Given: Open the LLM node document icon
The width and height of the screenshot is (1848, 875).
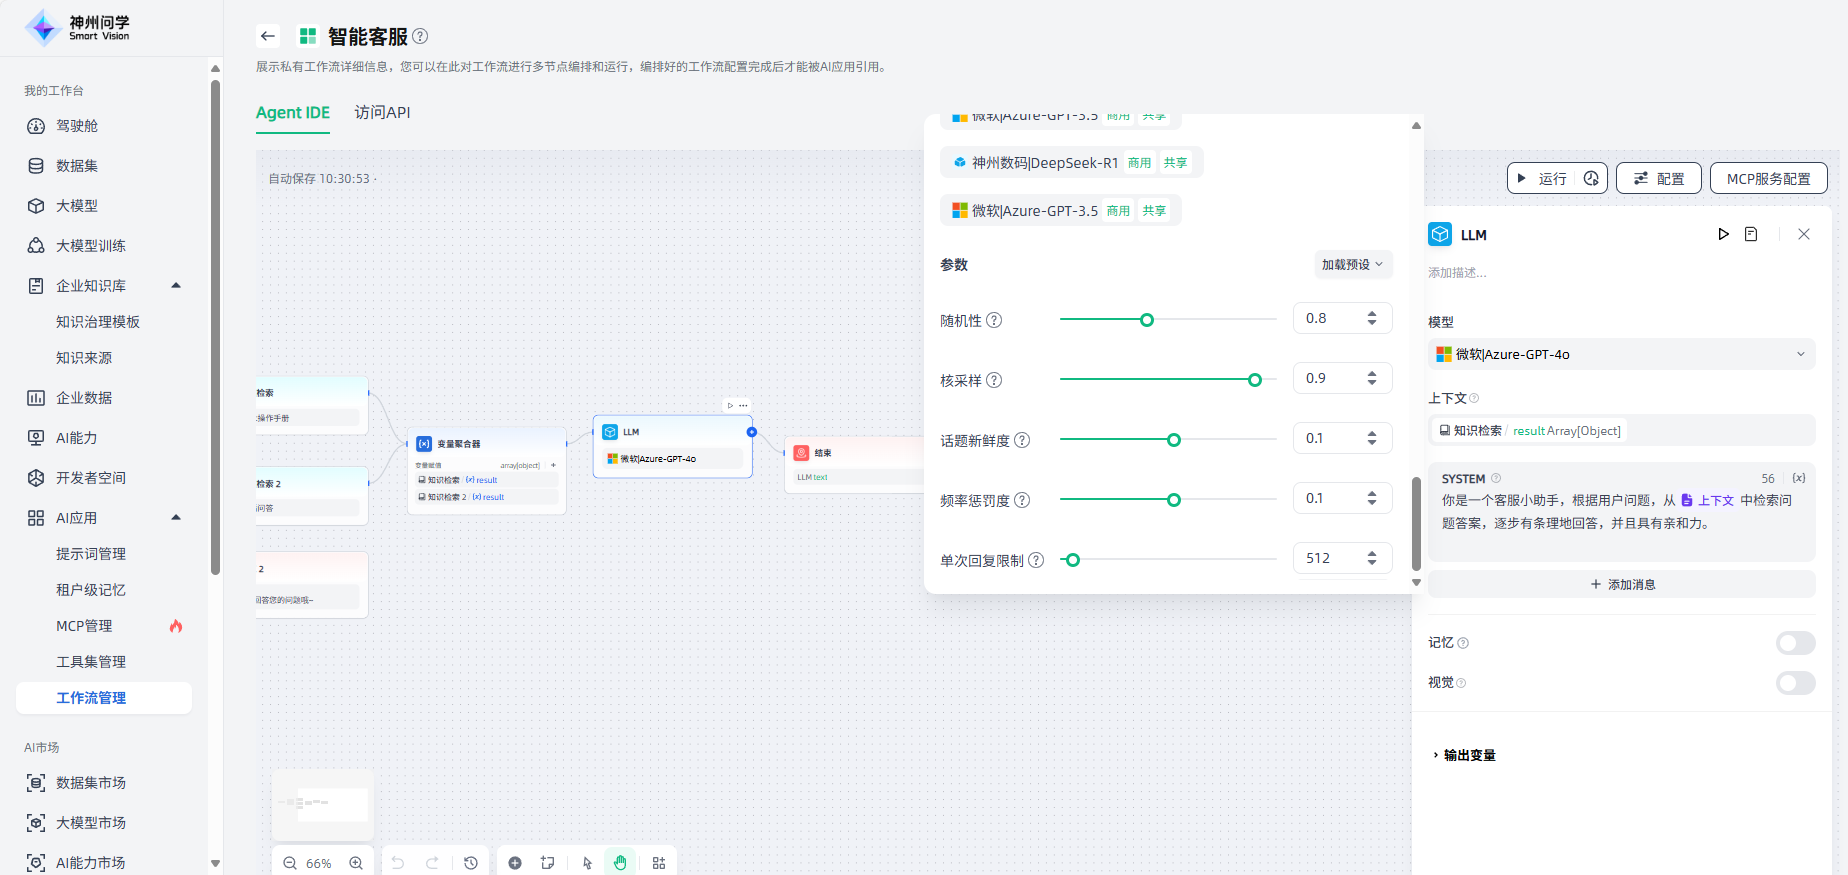Looking at the screenshot, I should coord(1751,234).
